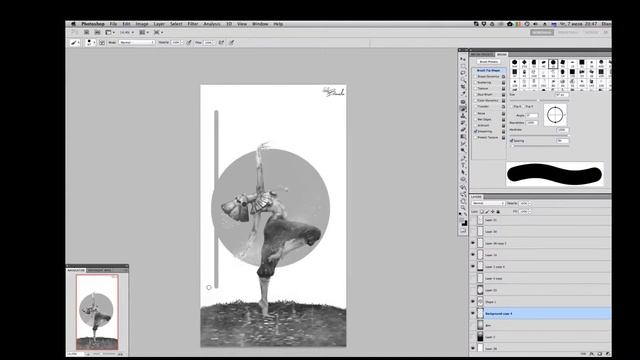Open the Screen Mode dropdown
This screenshot has width=640, height=360.
tap(158, 32)
